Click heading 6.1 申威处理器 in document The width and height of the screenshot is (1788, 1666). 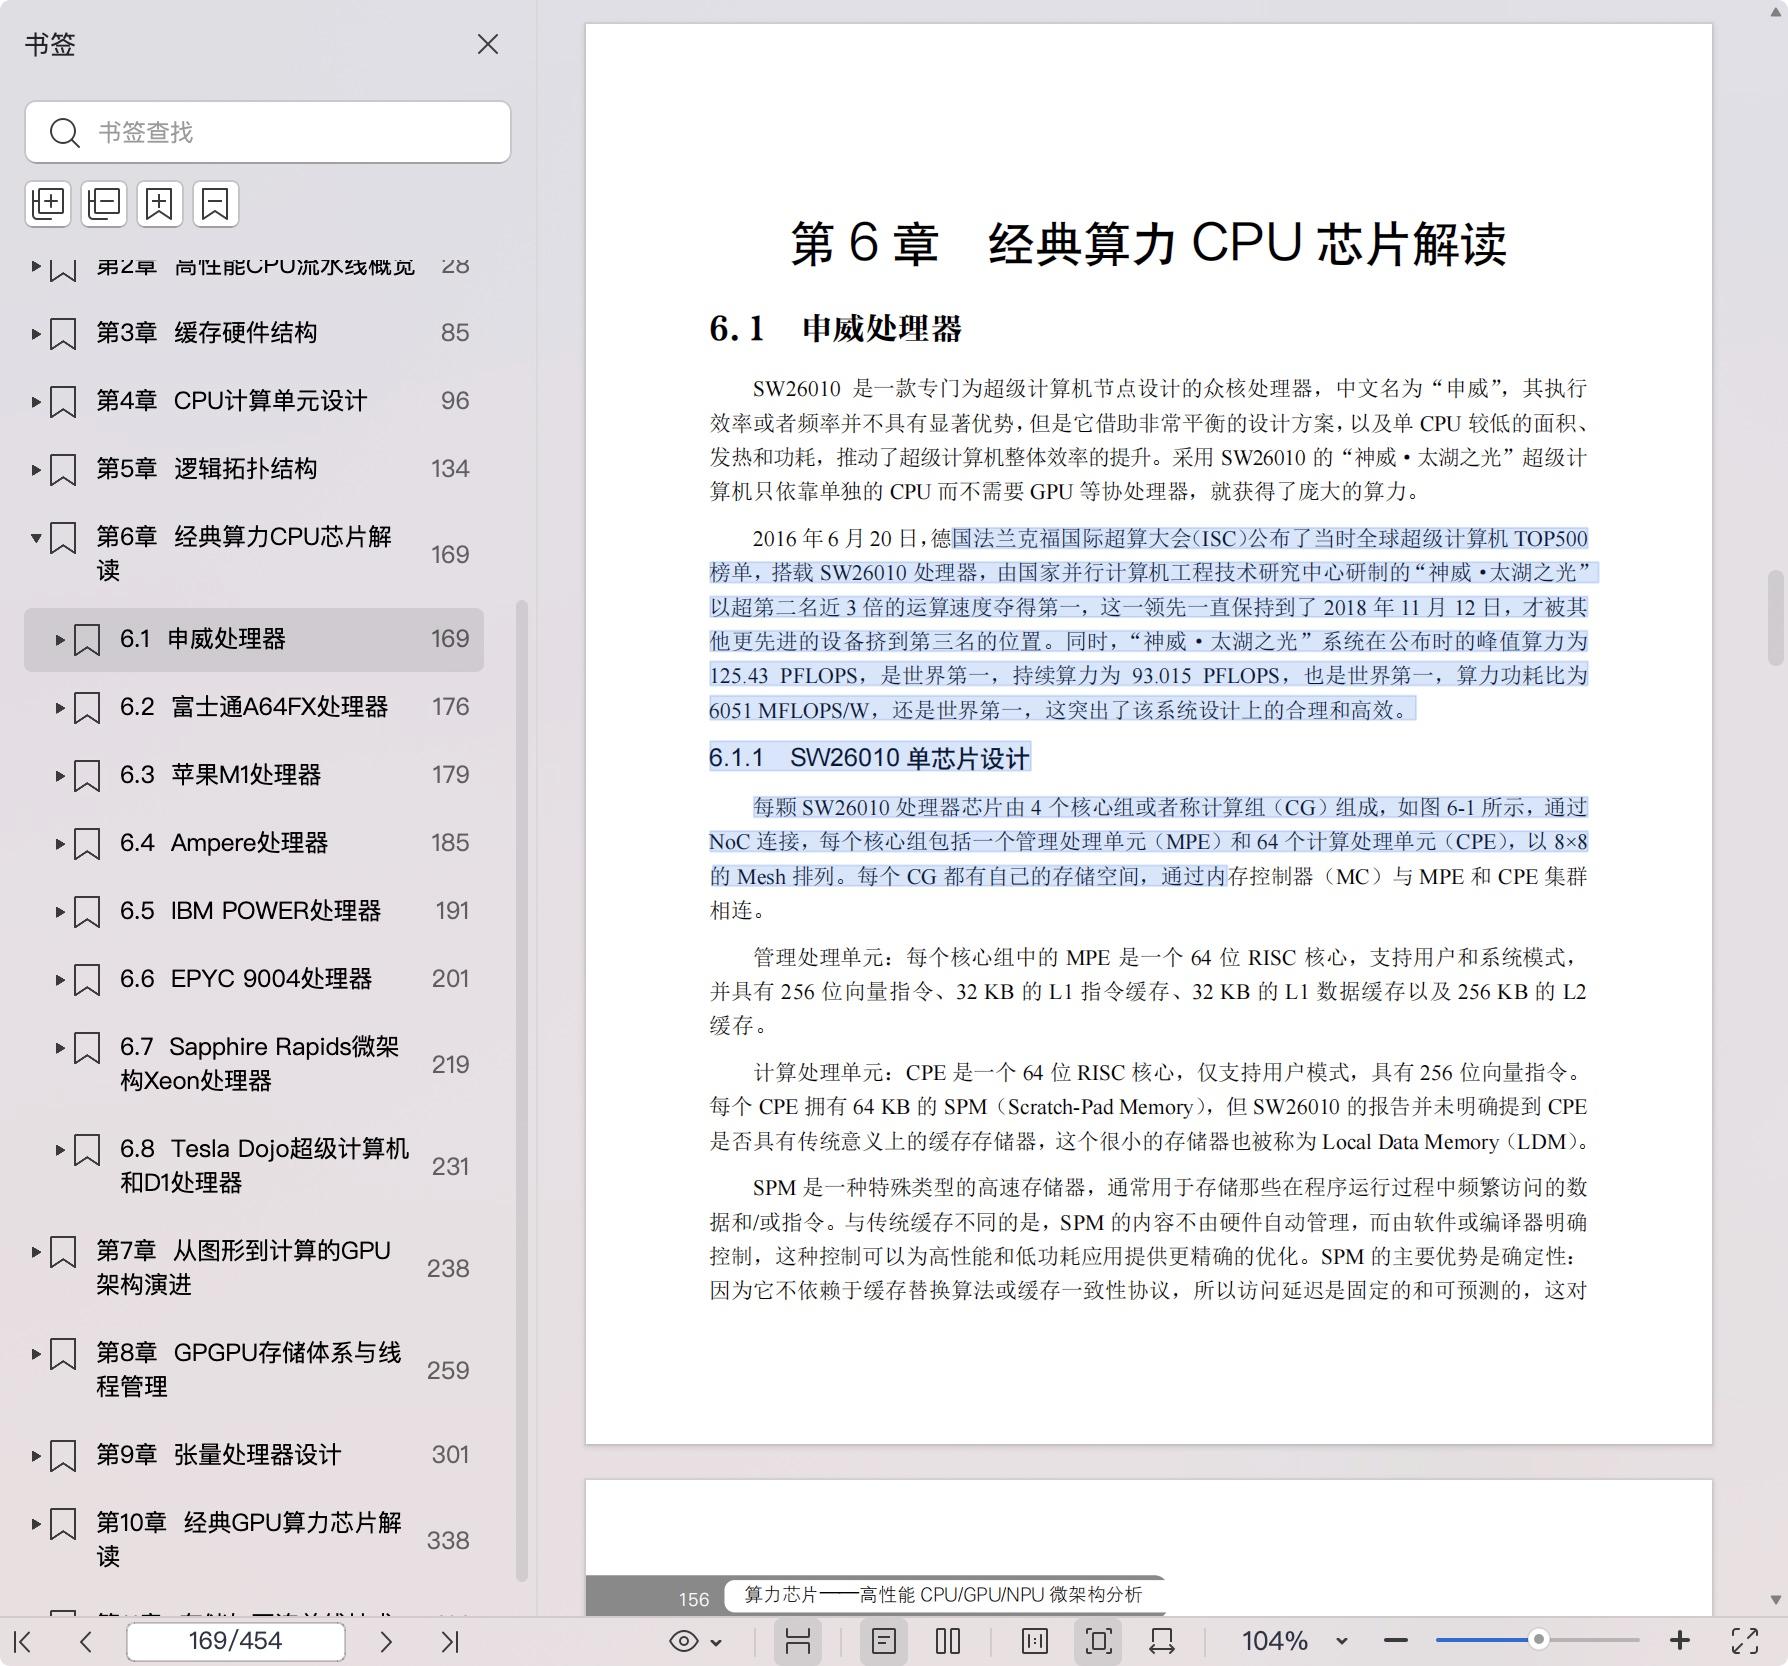pyautogui.click(x=835, y=329)
